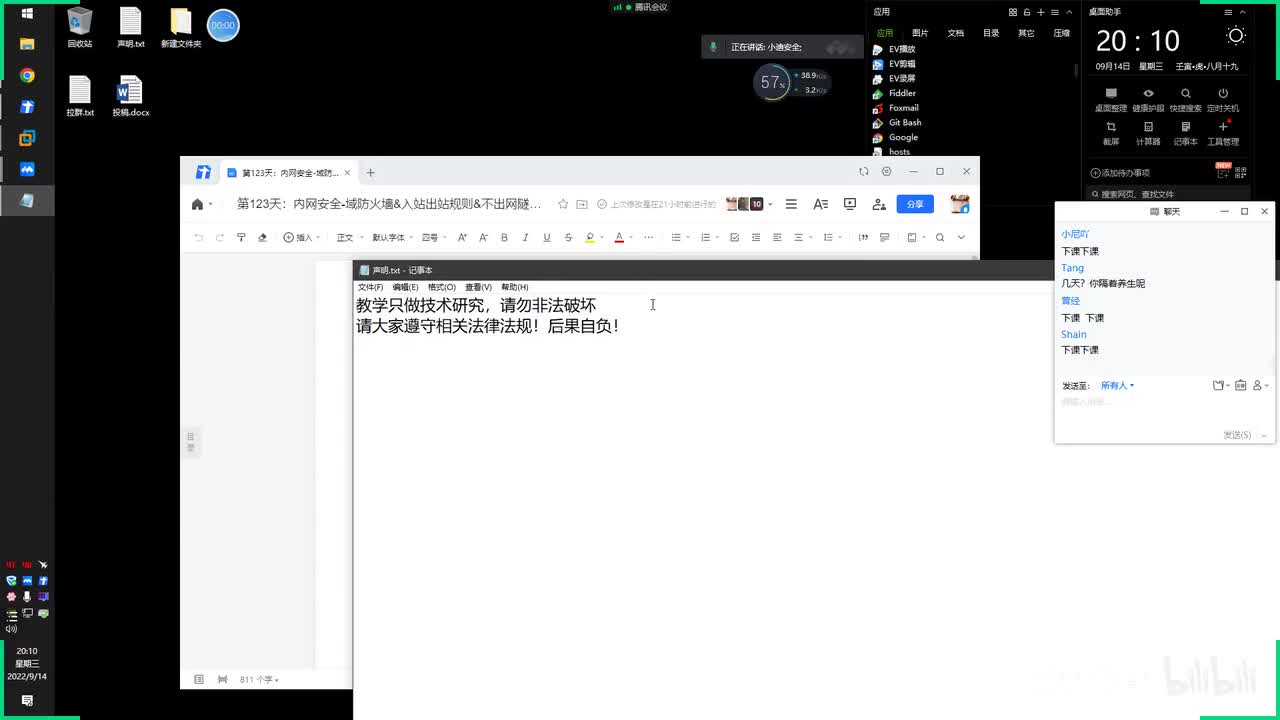
Task: Open the 查看(V) menu in Notepad
Action: (x=478, y=287)
